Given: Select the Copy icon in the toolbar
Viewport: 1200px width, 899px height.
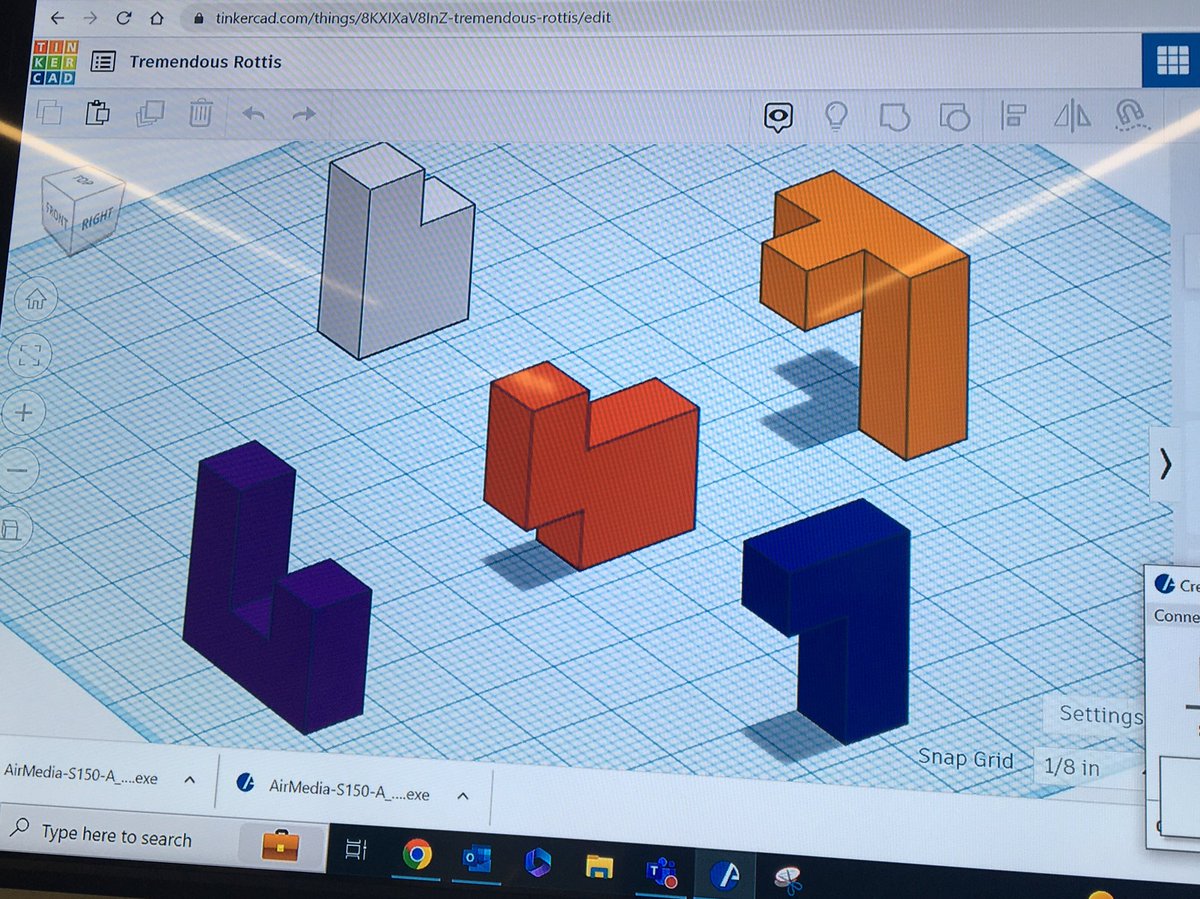Looking at the screenshot, I should (x=48, y=113).
